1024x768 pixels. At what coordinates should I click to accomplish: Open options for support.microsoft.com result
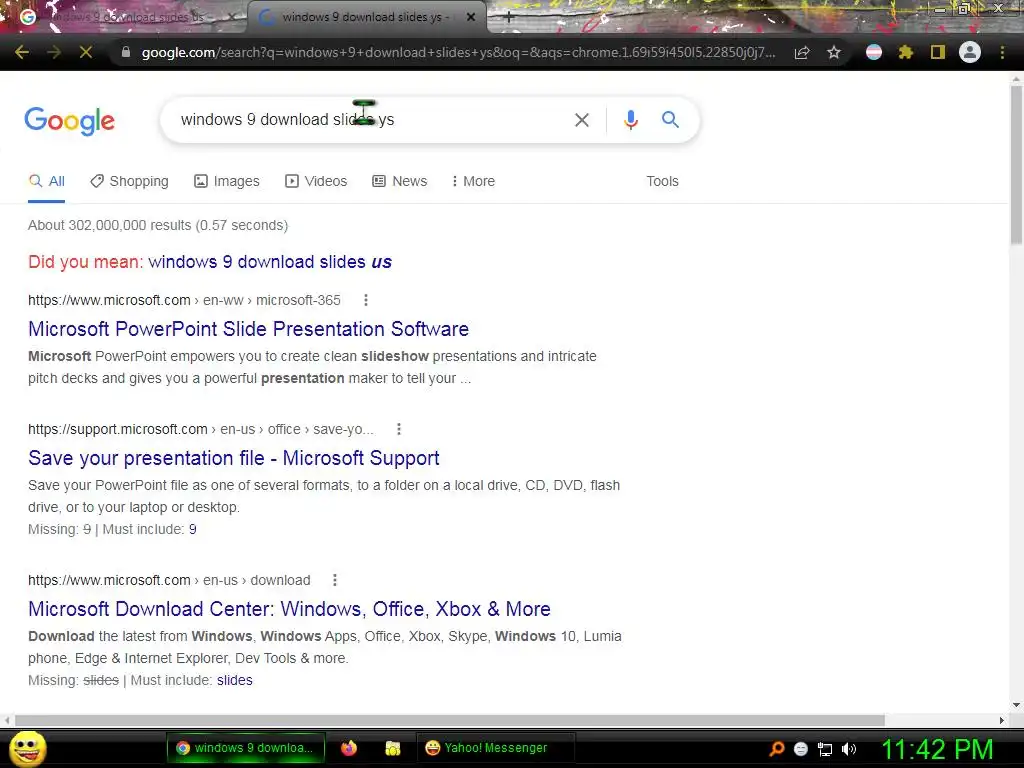coord(399,429)
